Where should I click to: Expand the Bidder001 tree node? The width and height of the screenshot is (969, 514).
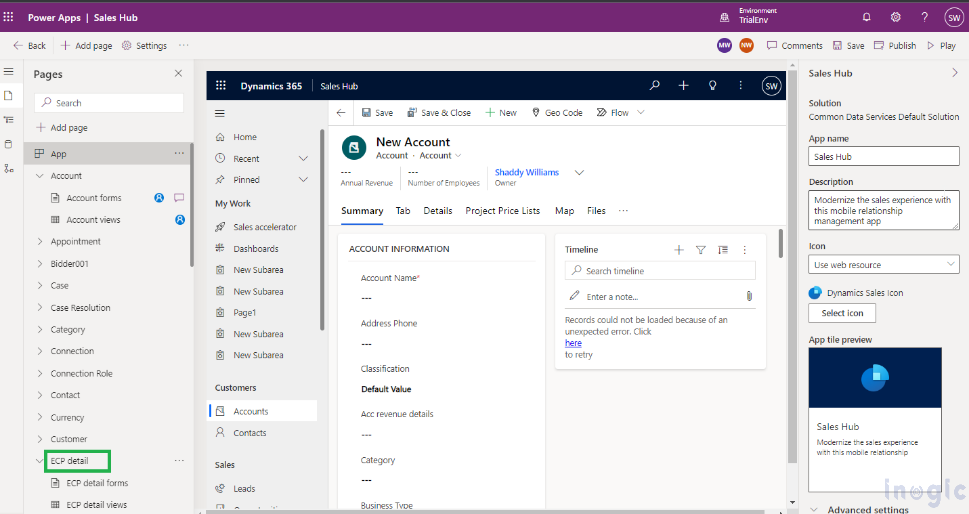point(40,264)
